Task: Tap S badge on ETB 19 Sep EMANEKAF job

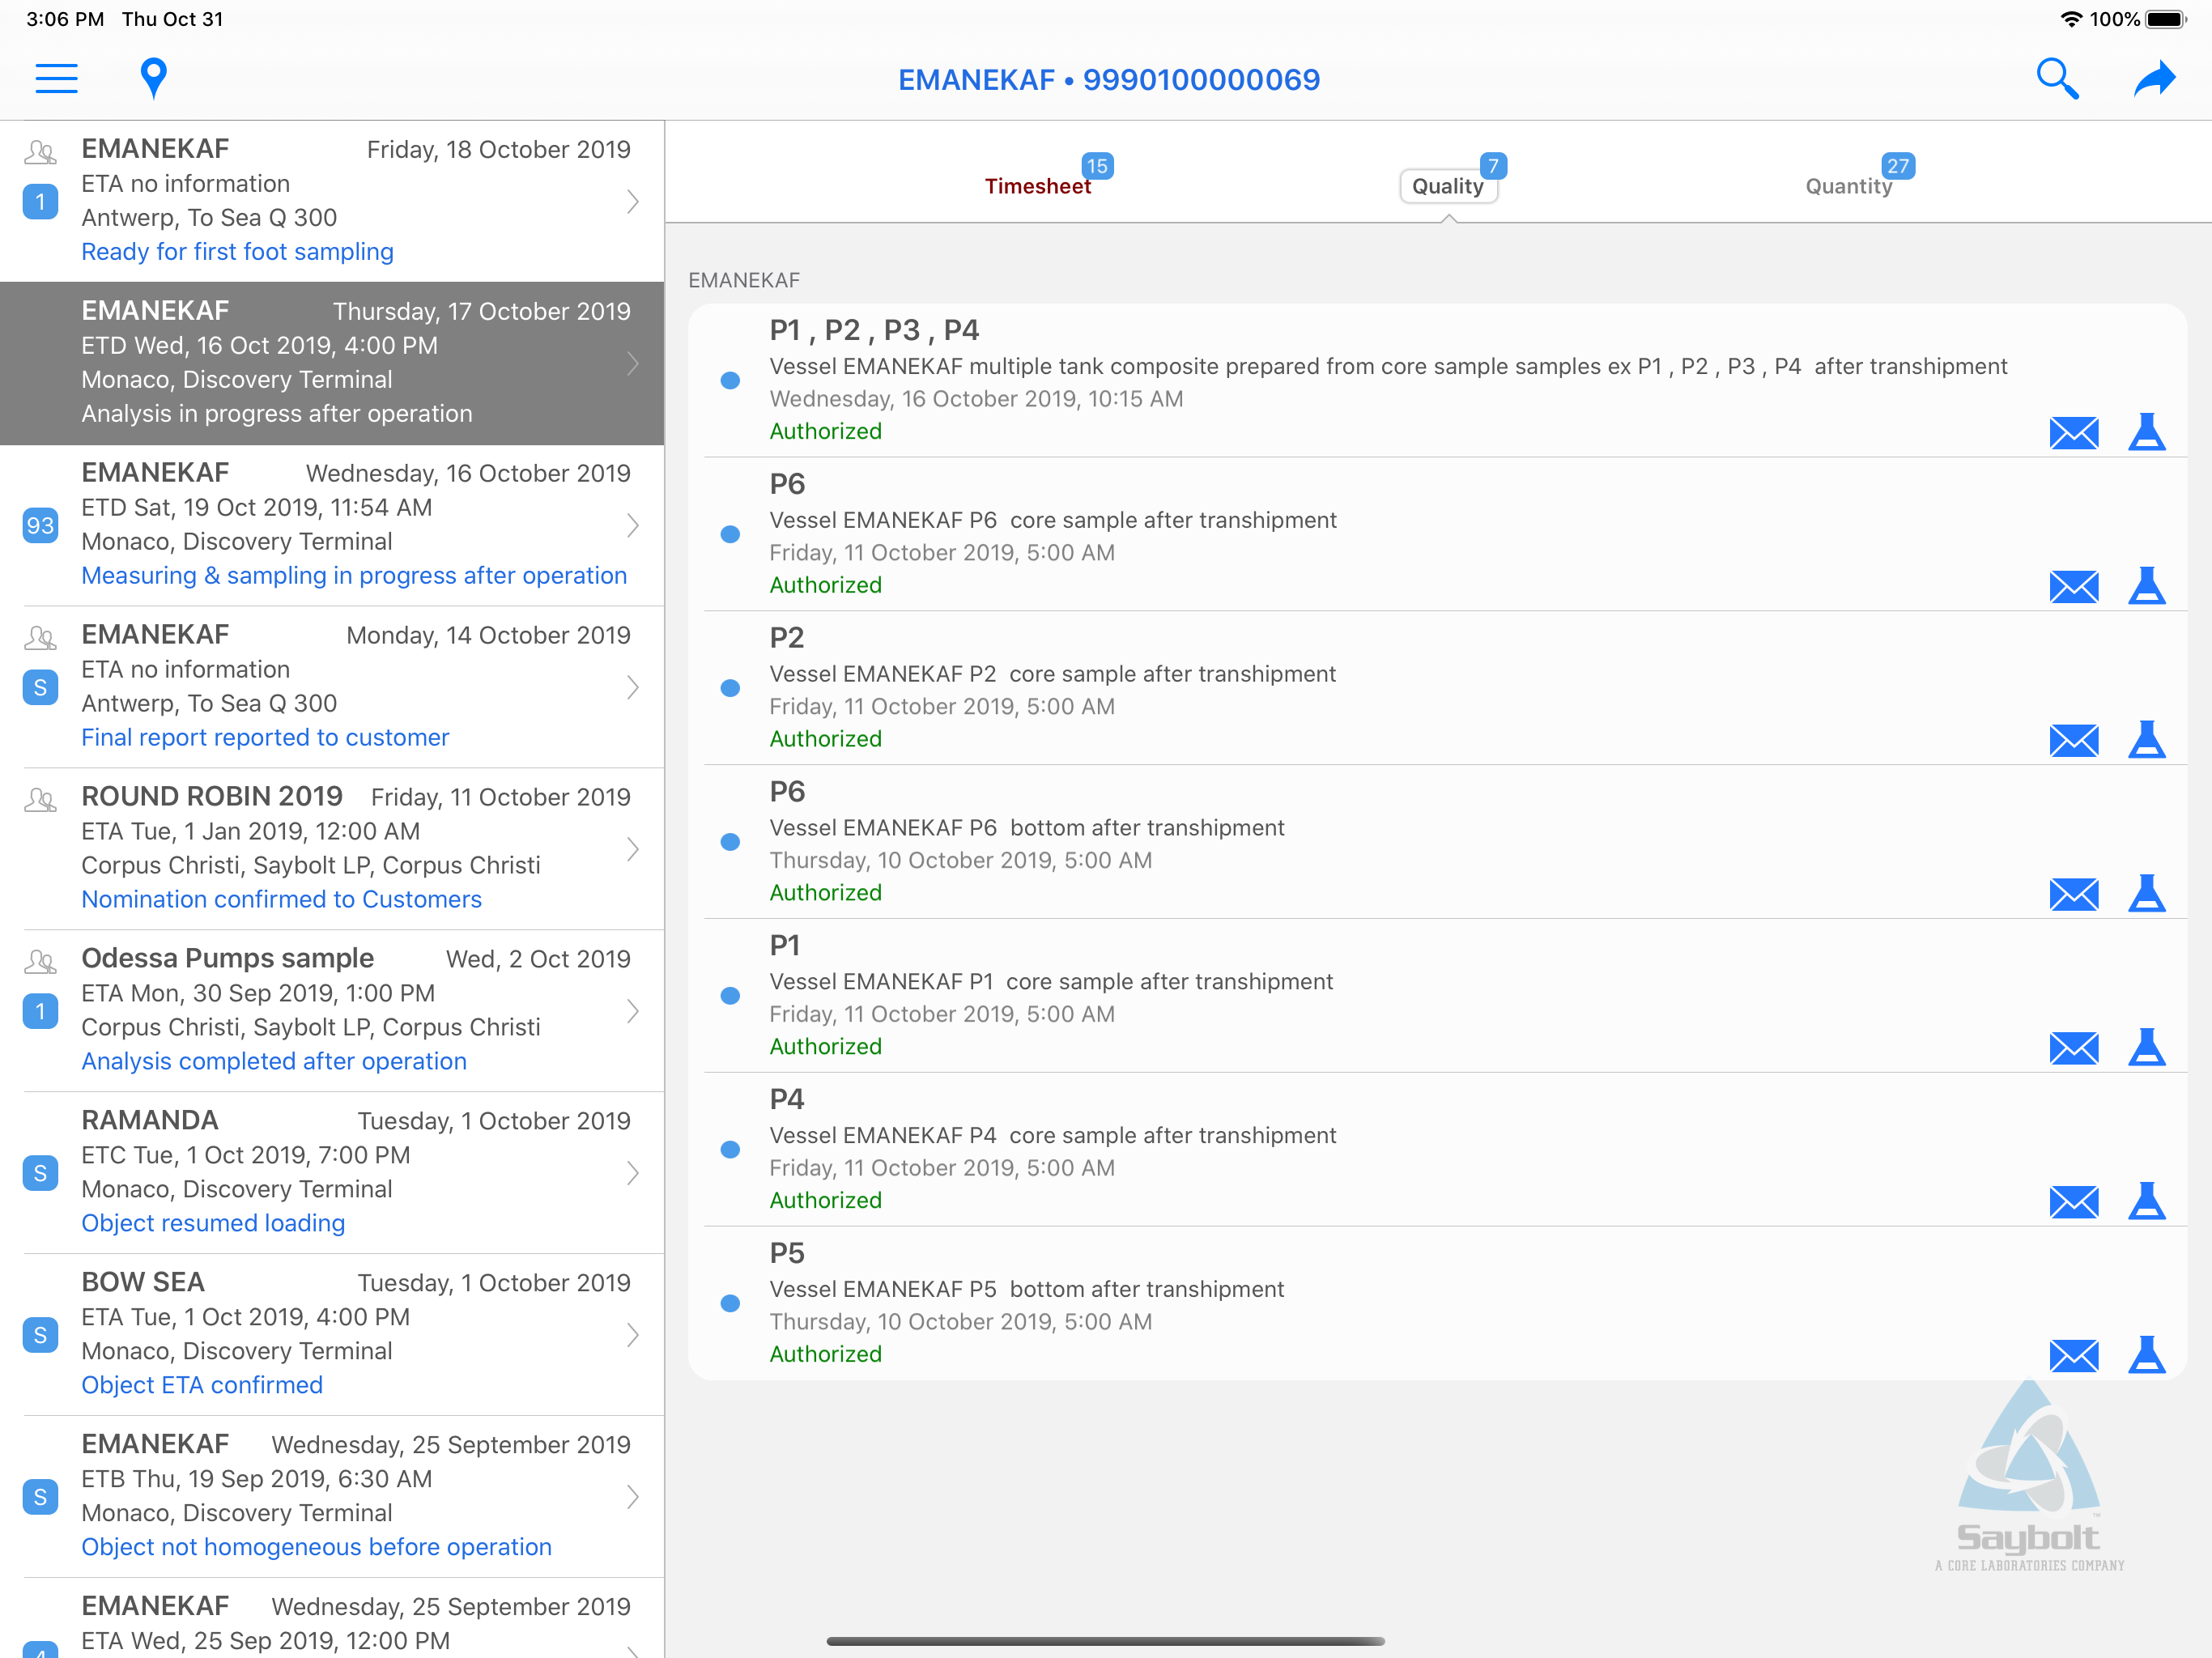Action: click(40, 1498)
